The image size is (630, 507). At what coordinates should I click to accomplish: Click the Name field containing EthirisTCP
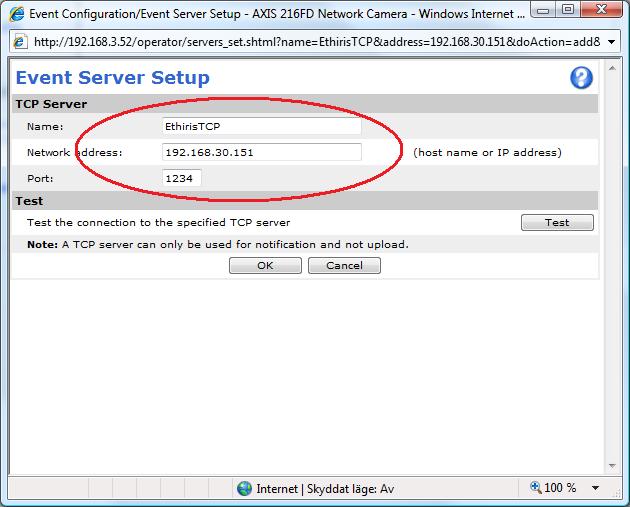[262, 126]
